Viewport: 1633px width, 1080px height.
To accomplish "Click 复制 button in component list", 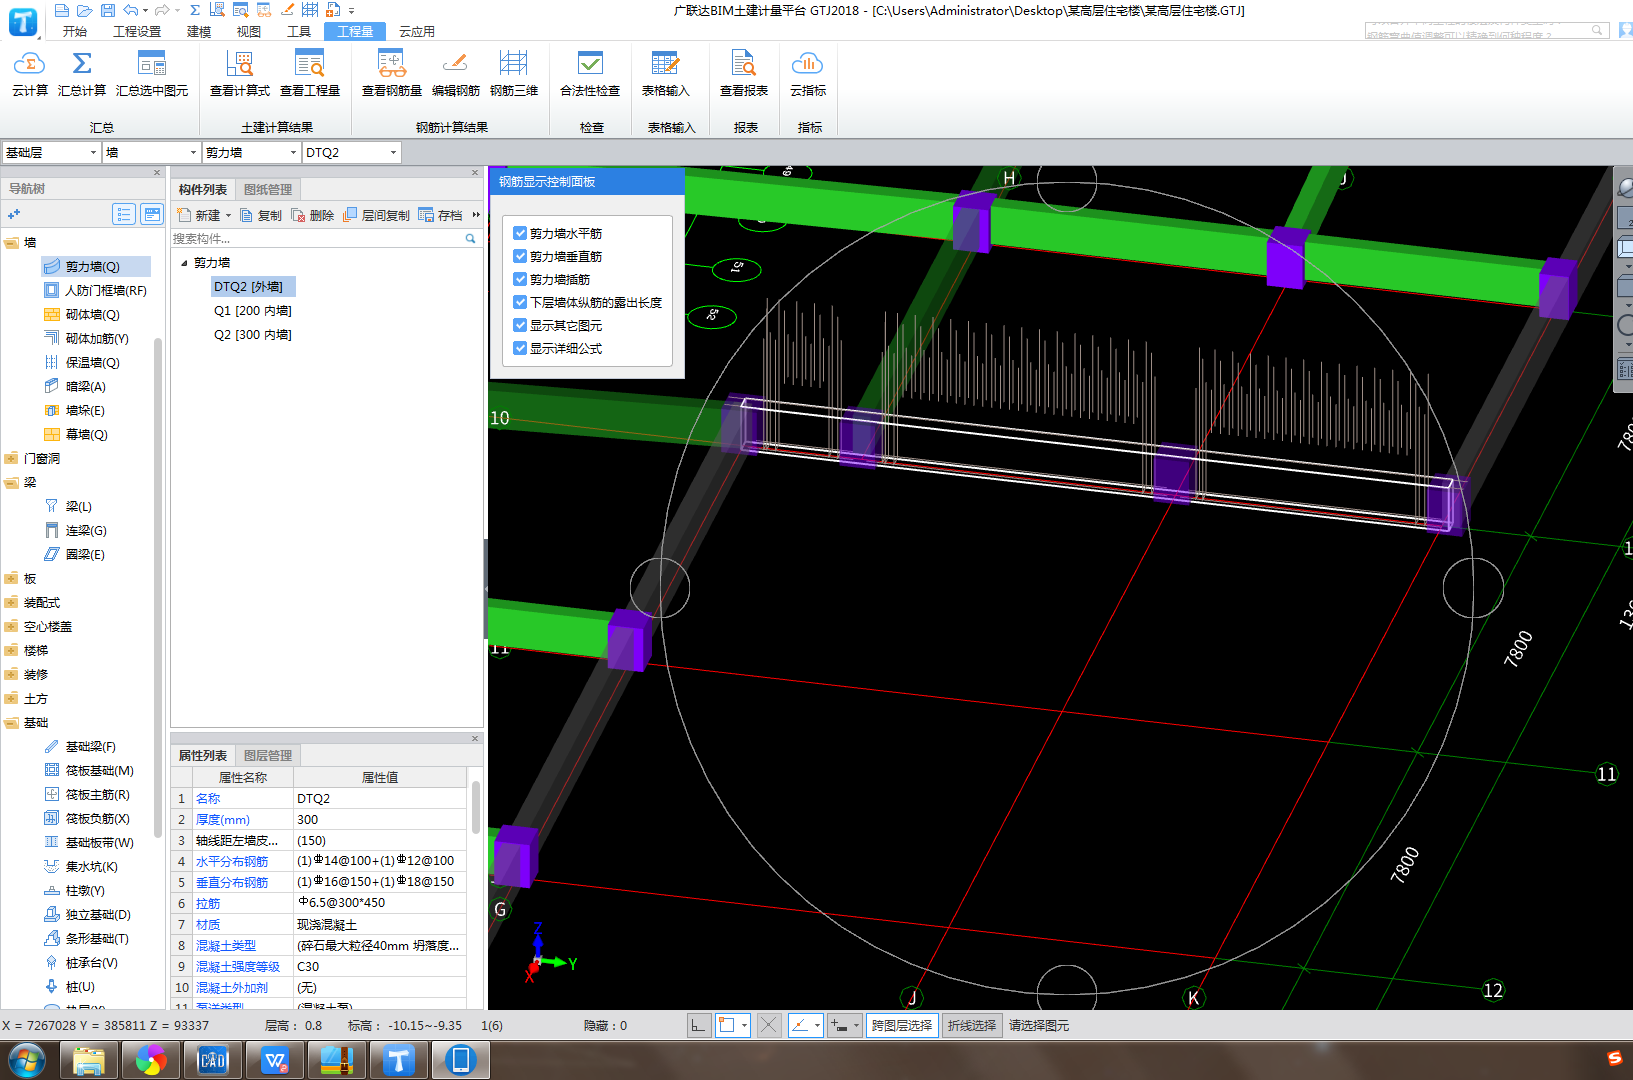I will click(261, 216).
